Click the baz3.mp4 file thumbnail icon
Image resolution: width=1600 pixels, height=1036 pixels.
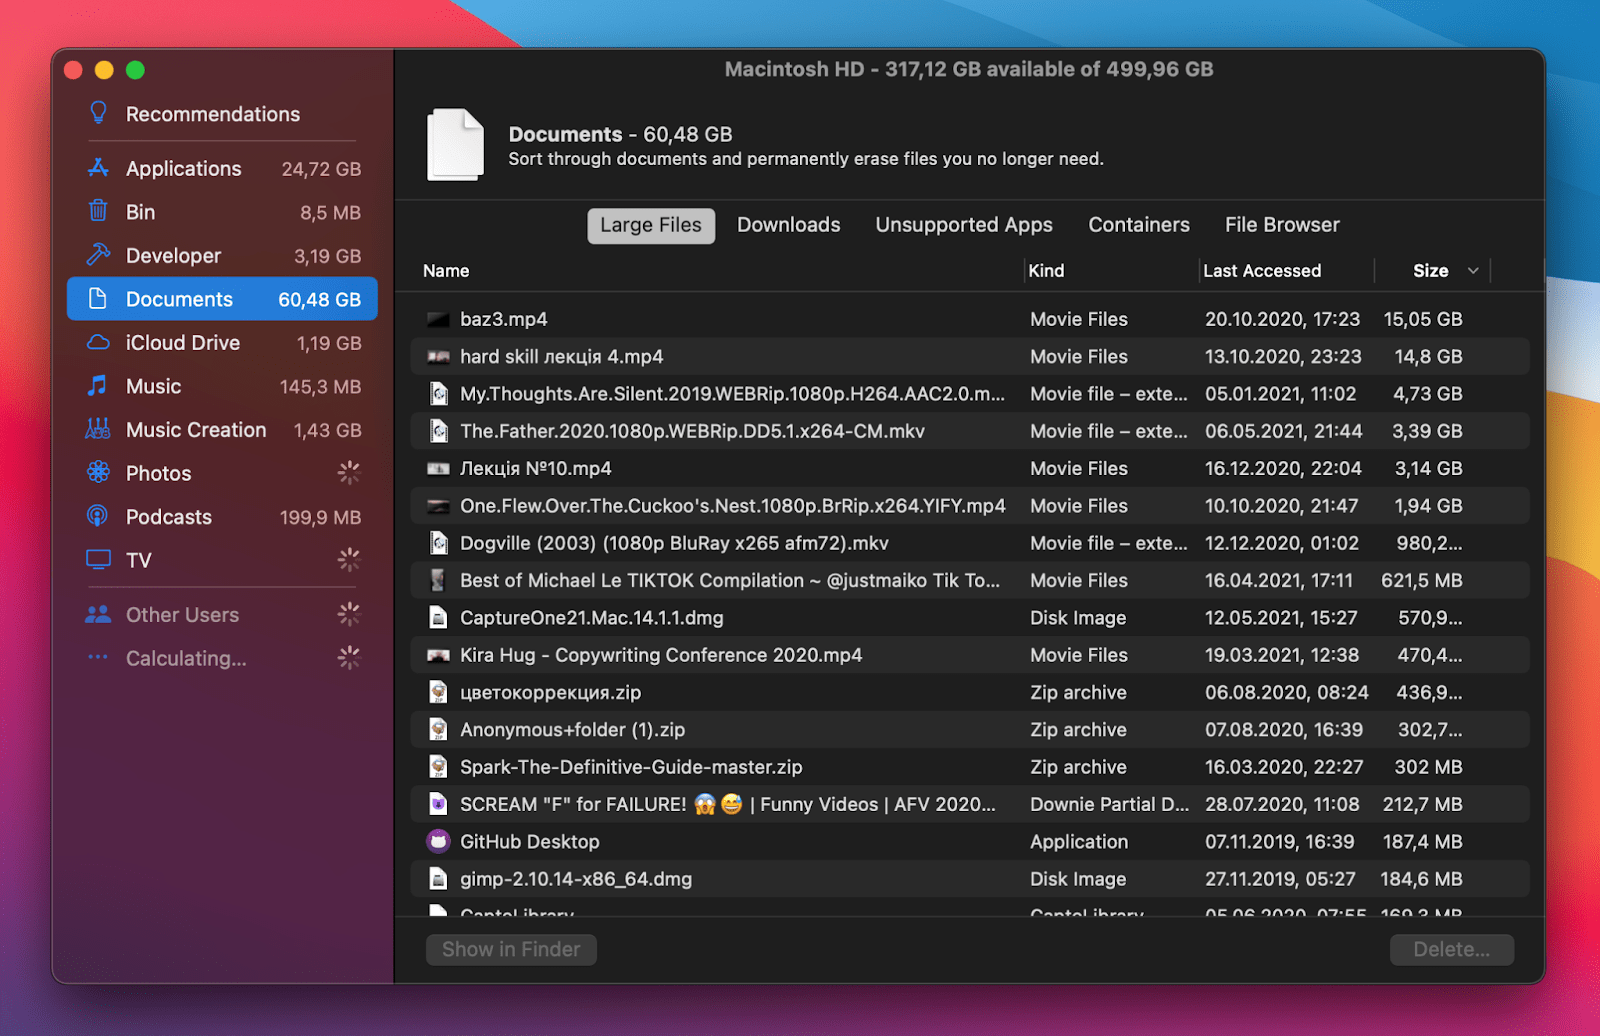point(438,319)
